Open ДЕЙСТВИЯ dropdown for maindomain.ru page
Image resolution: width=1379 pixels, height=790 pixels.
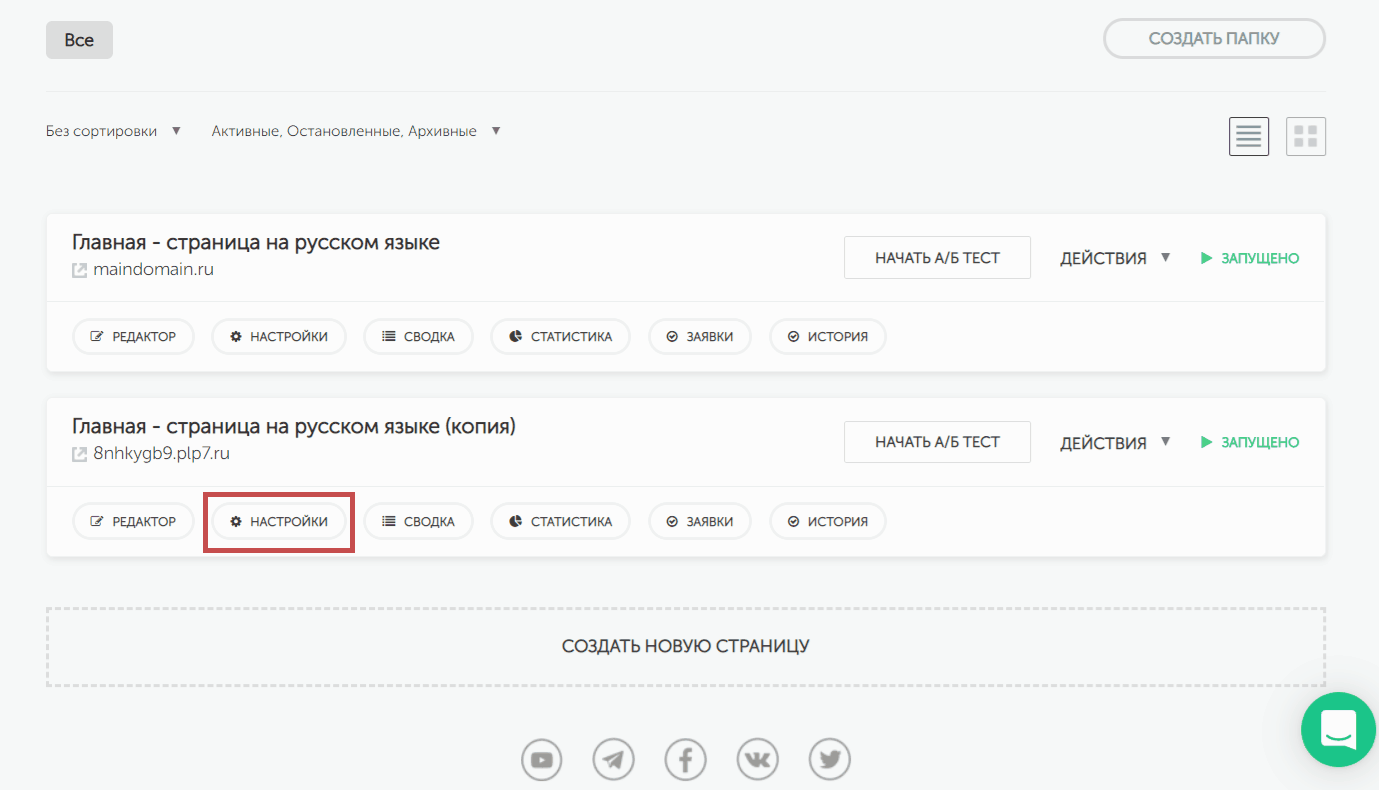1114,258
